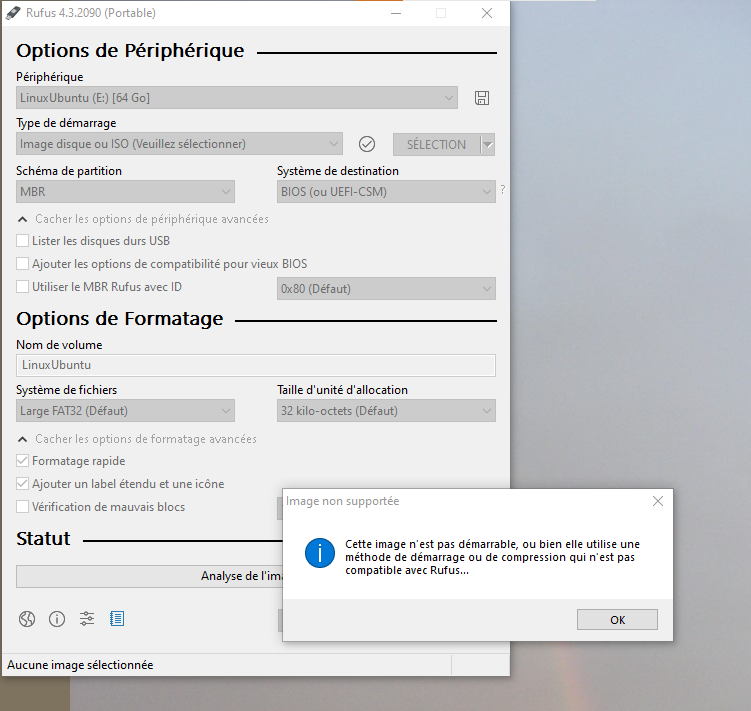Close the Image non supportée dialog
The image size is (751, 711).
click(658, 501)
